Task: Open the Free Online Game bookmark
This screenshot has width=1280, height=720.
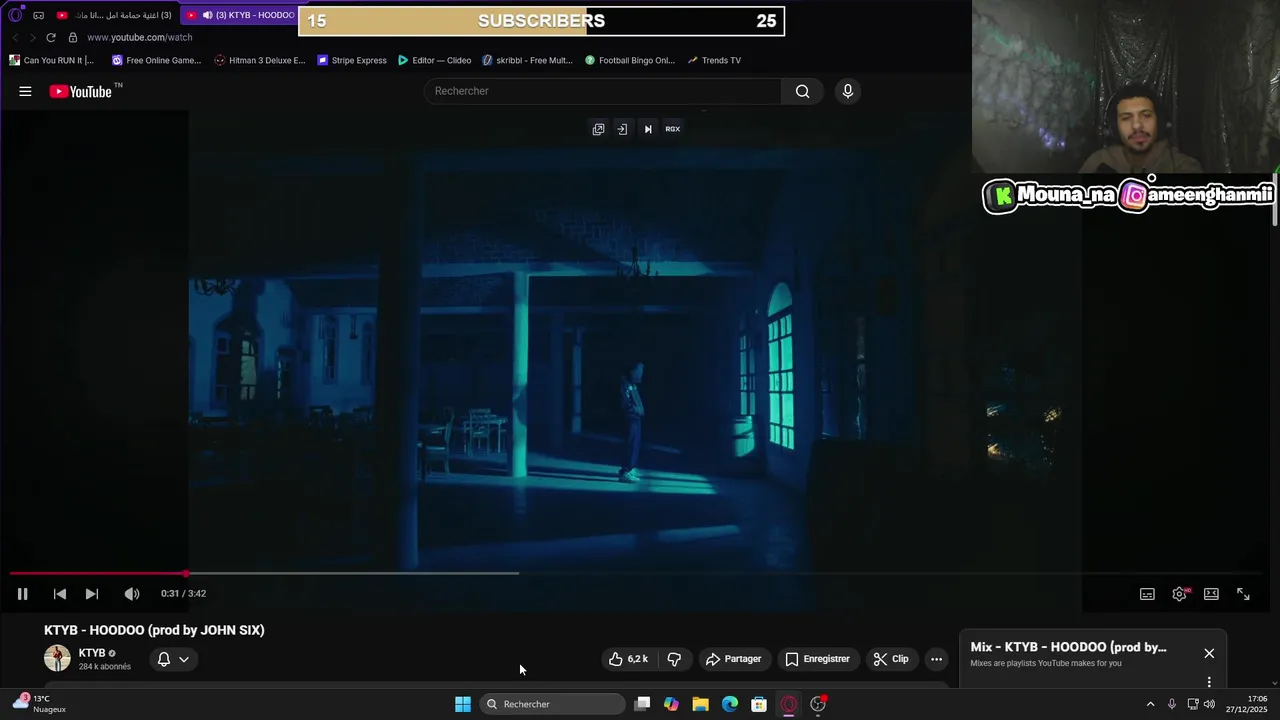Action: coord(156,60)
